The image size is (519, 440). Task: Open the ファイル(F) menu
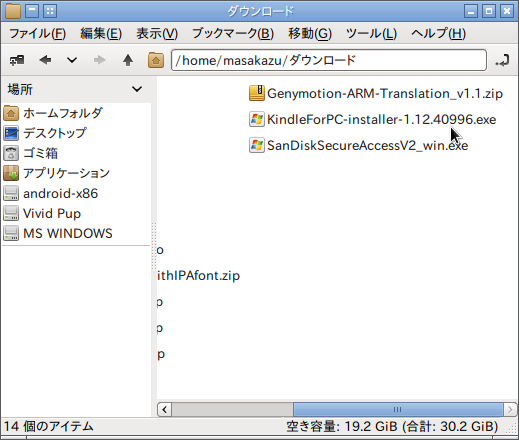(x=38, y=34)
